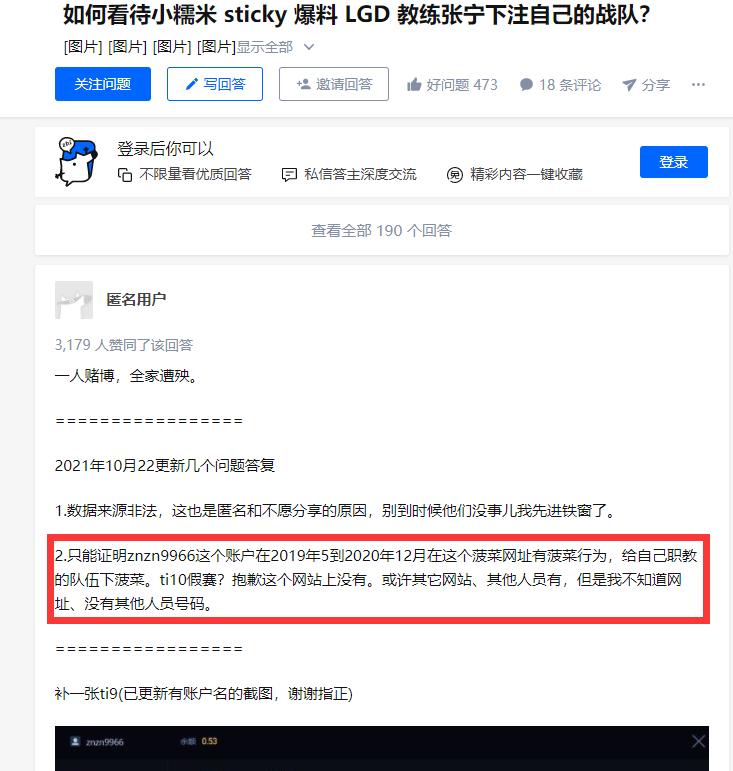
Task: Click the blue 登录 login button
Action: (x=674, y=162)
